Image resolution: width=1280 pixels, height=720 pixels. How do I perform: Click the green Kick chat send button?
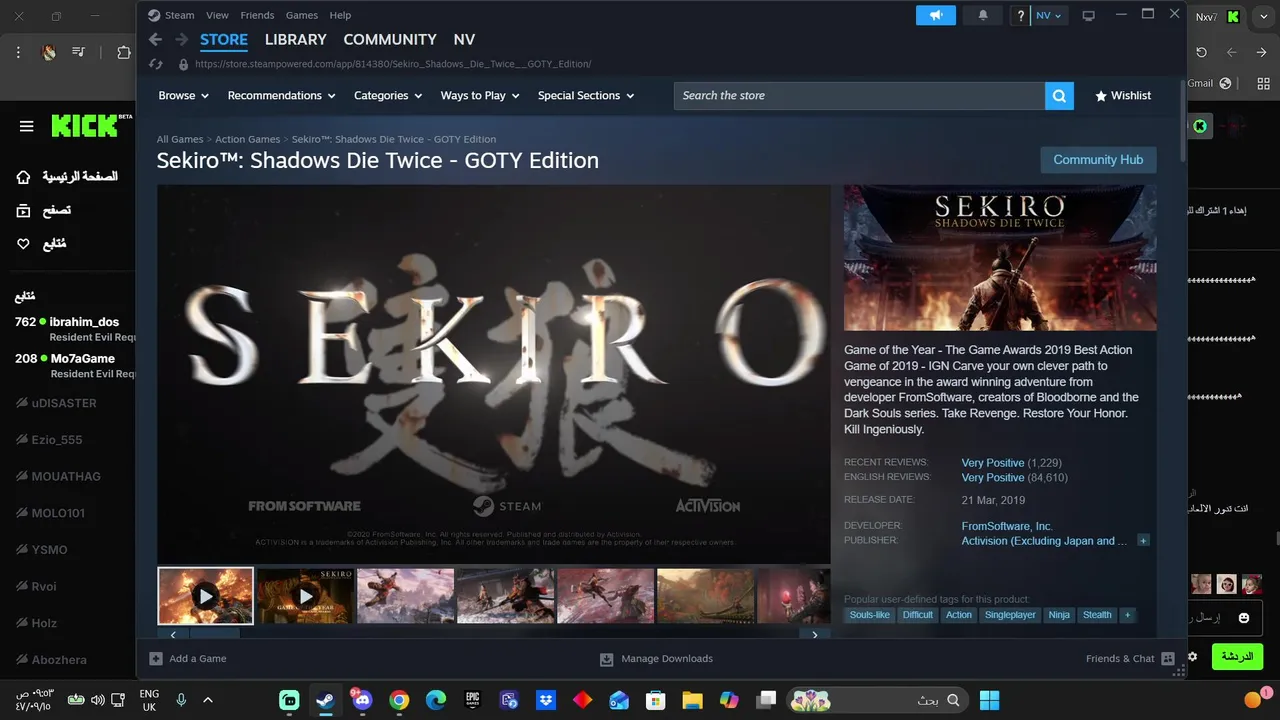pyautogui.click(x=1237, y=657)
